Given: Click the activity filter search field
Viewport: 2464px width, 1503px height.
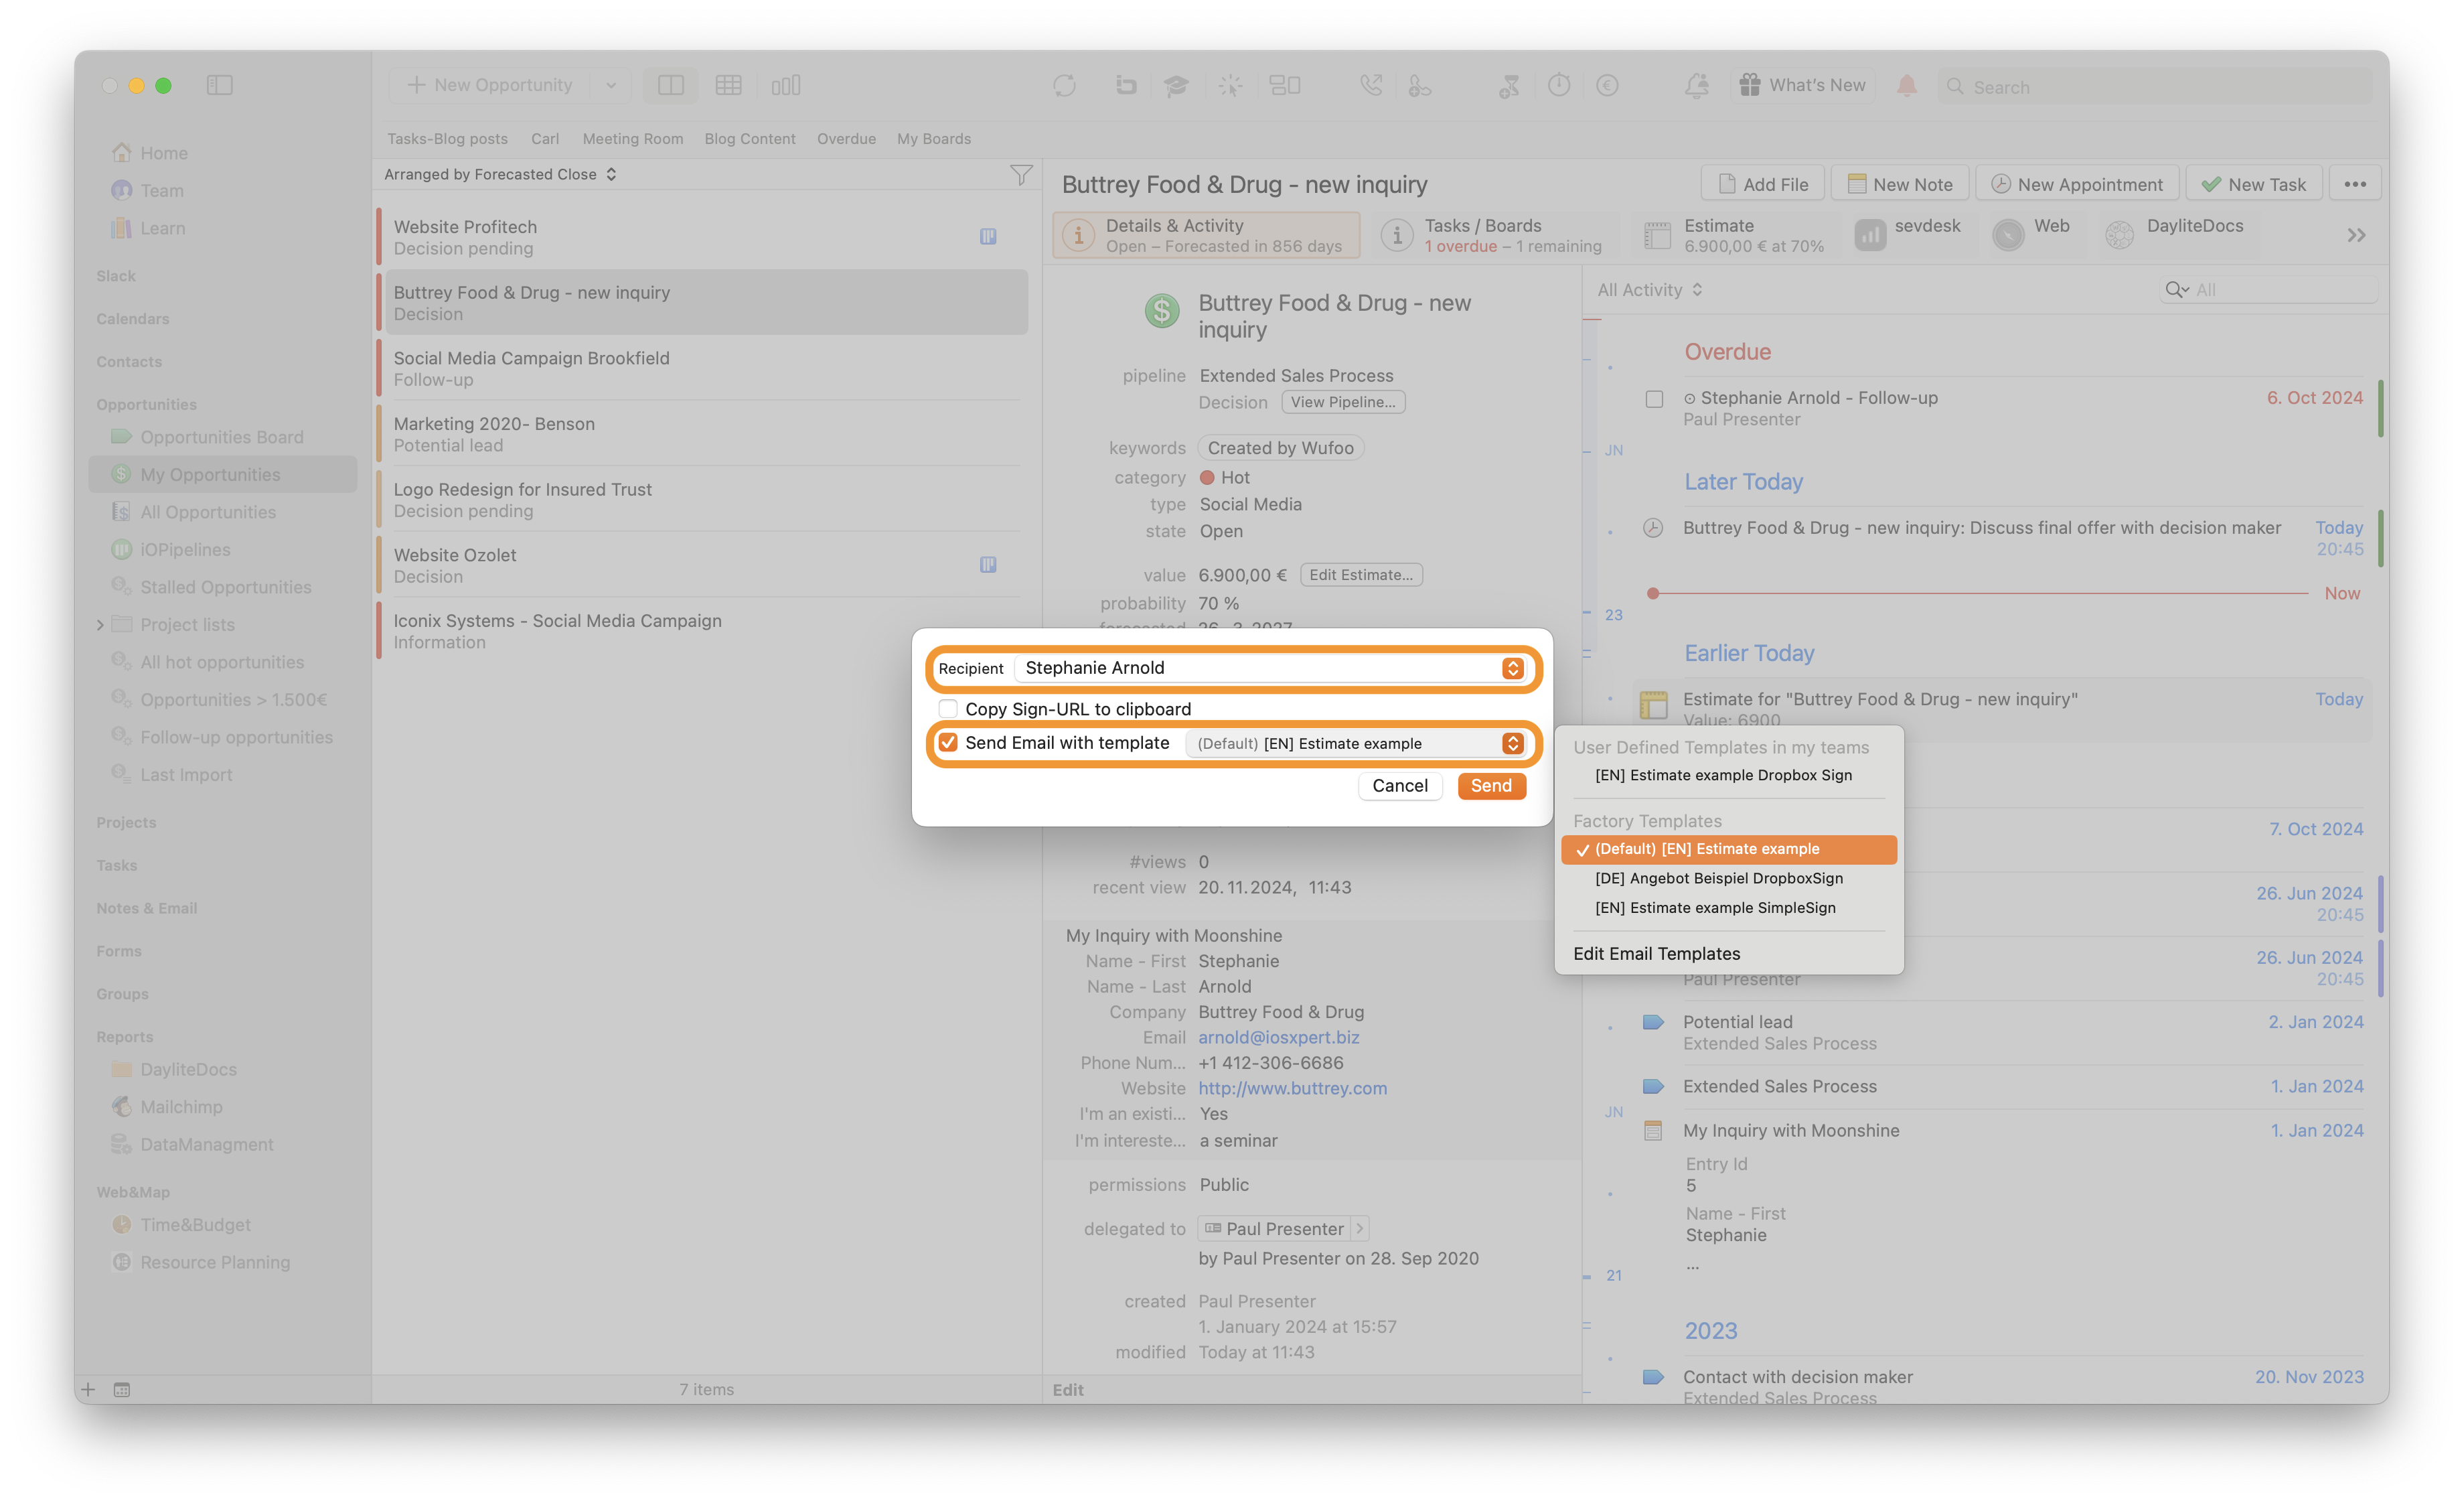Looking at the screenshot, I should [x=2268, y=290].
